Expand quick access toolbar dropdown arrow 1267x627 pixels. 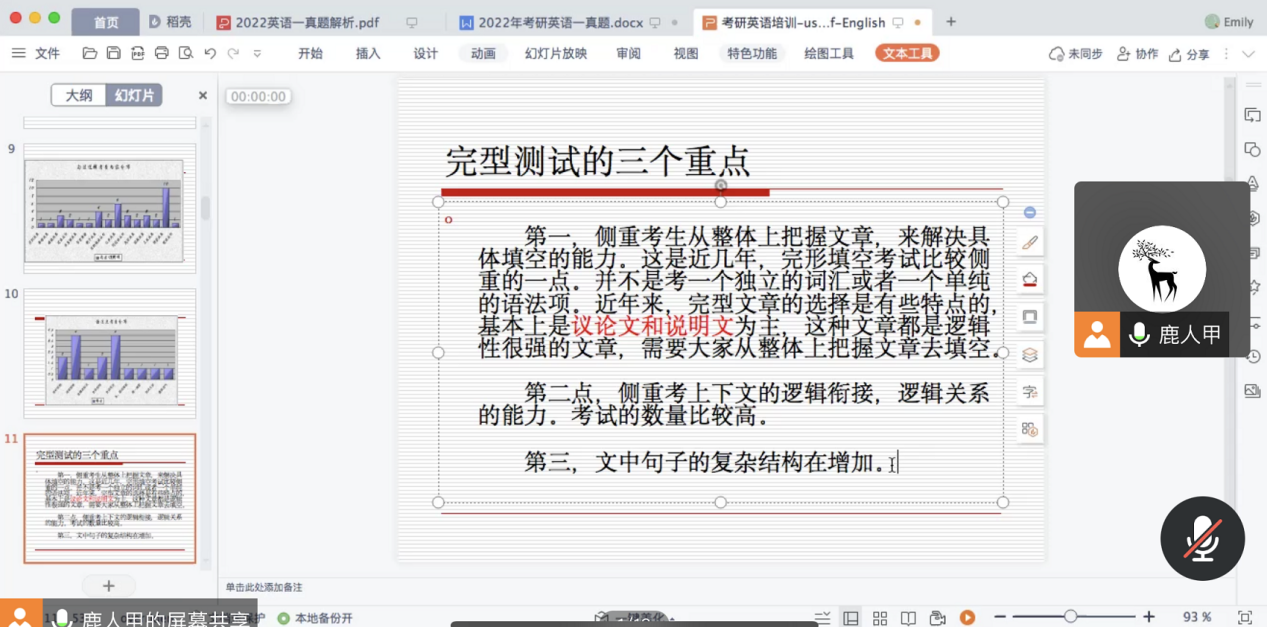[x=255, y=53]
